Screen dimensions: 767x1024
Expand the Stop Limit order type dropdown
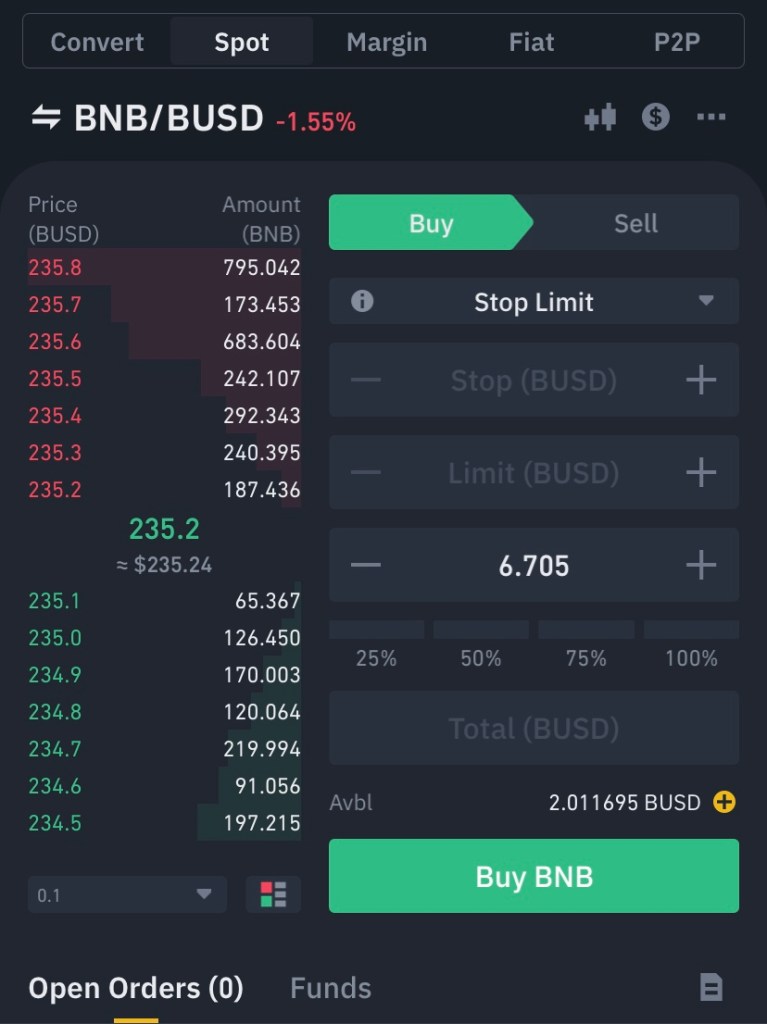(x=706, y=302)
